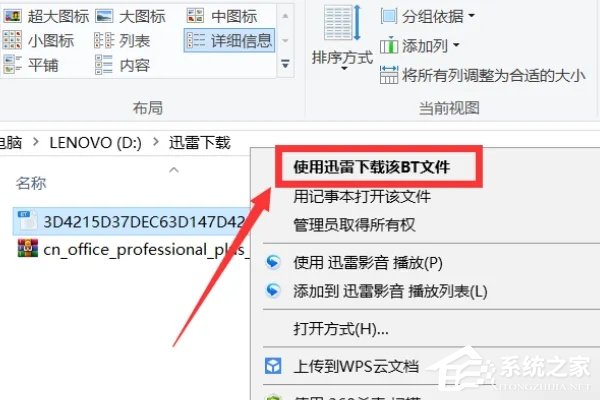
Task: Open the 添加列 dropdown
Action: (419, 46)
